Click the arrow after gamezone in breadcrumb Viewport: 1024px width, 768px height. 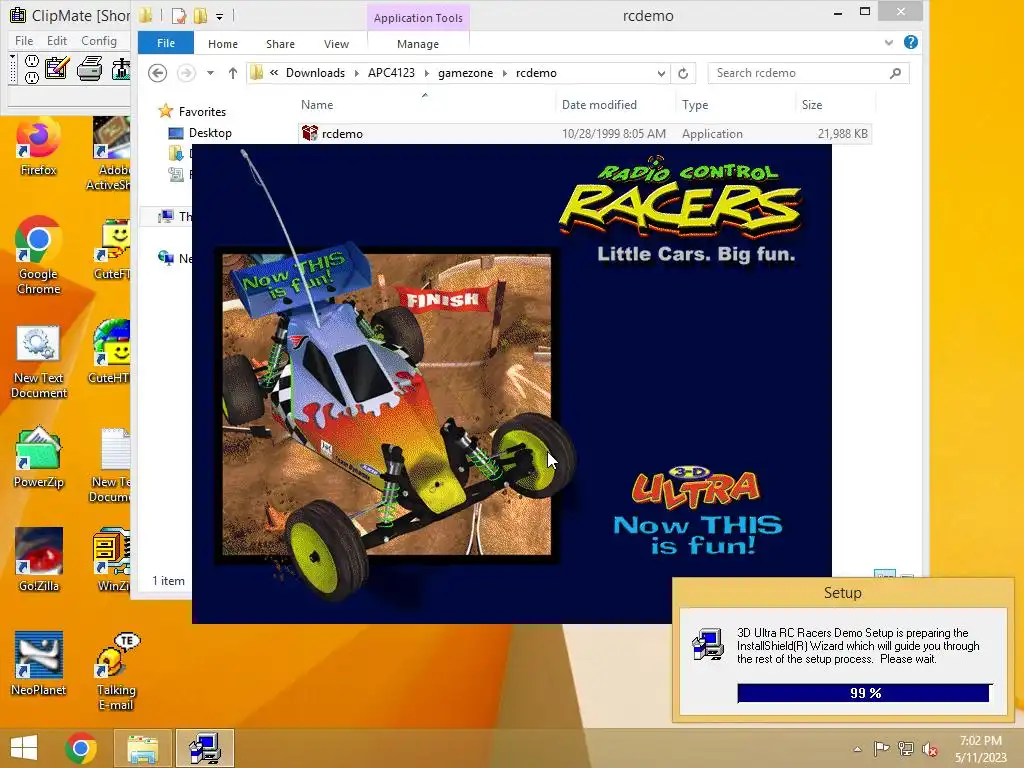tap(504, 73)
